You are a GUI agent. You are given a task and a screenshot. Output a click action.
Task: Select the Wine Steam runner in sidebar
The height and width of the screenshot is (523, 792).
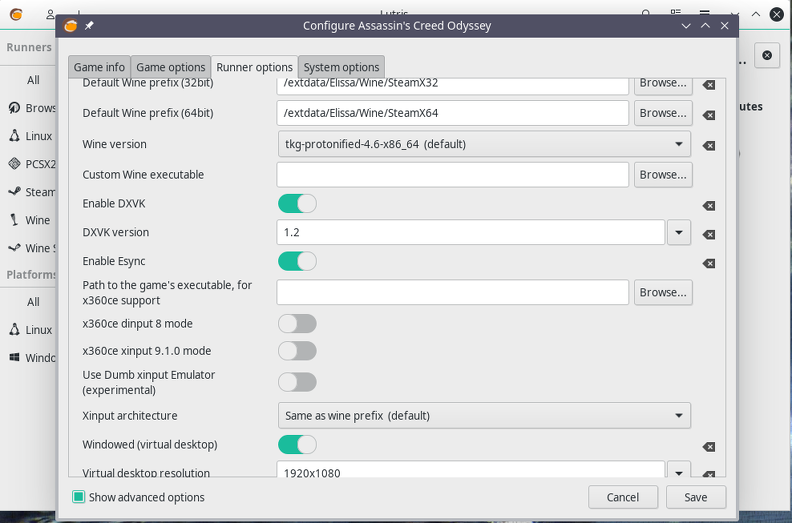31,248
